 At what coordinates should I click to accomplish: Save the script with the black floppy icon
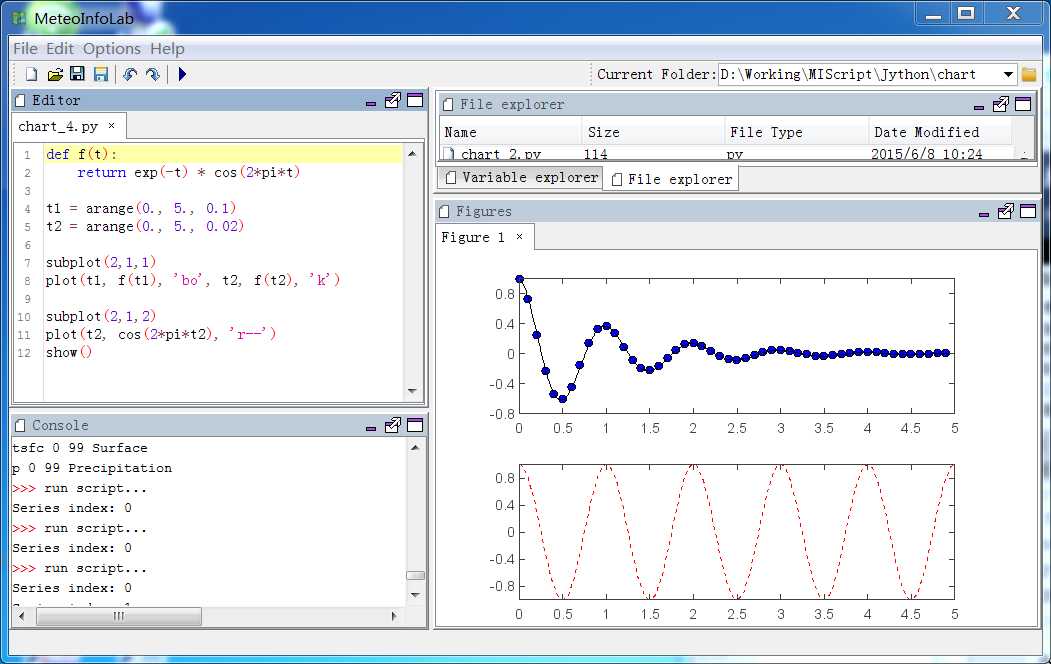[x=78, y=74]
